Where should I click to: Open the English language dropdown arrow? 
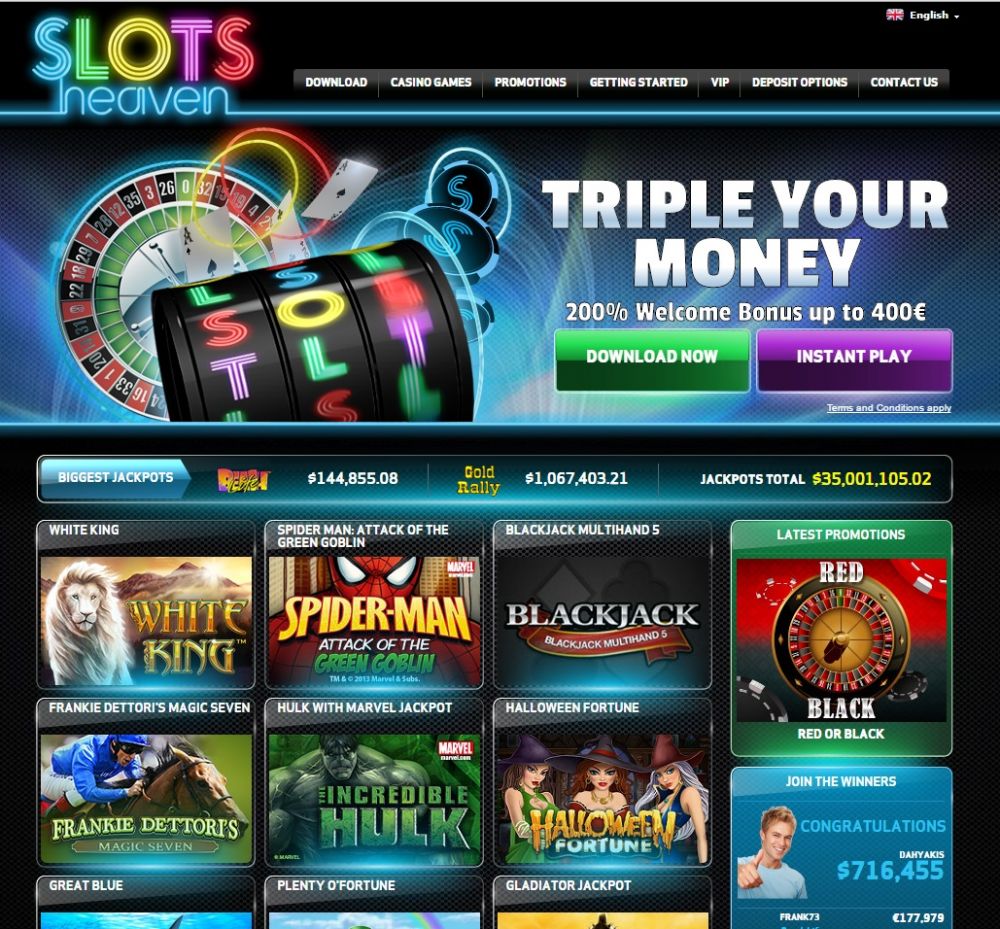coord(956,17)
